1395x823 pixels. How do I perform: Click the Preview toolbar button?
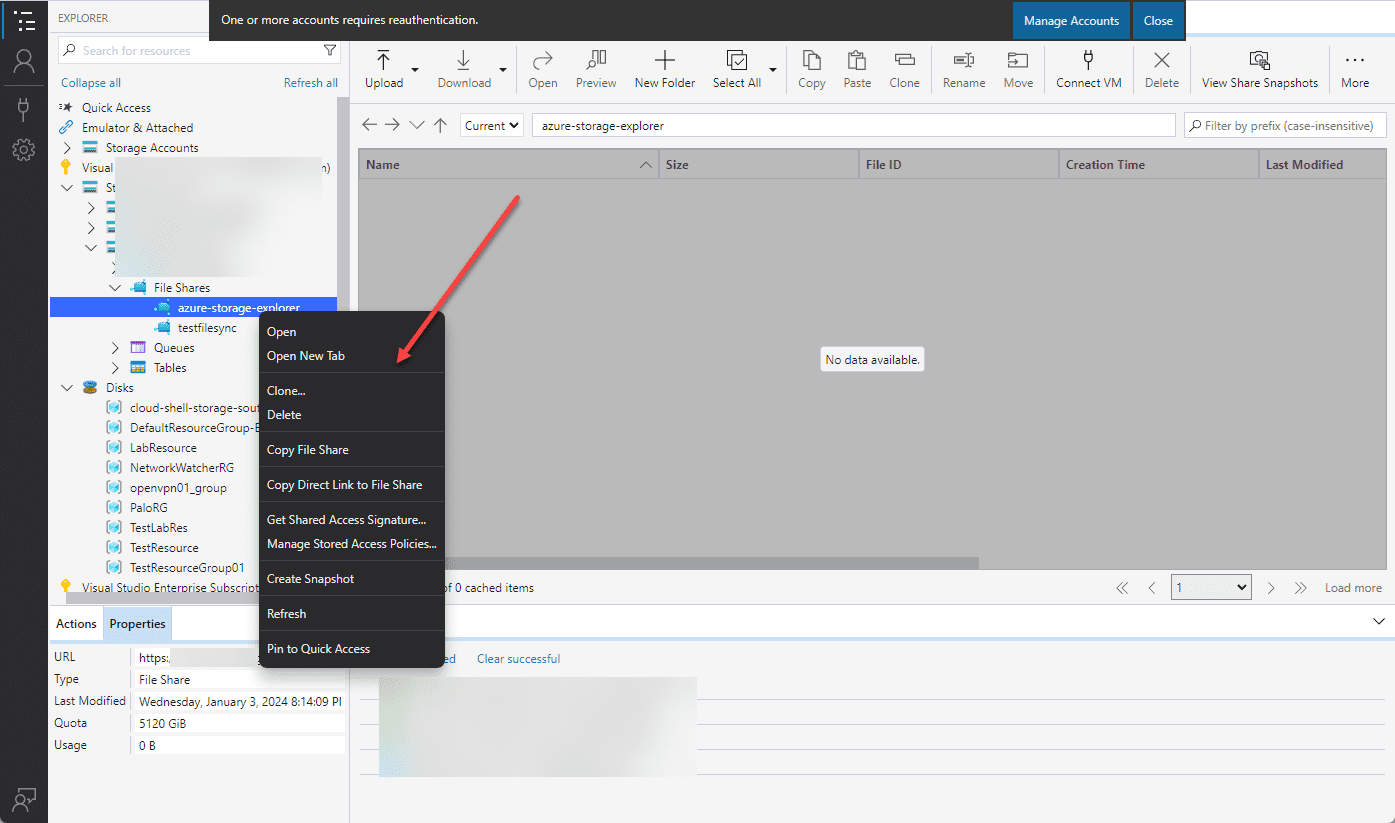click(x=596, y=69)
